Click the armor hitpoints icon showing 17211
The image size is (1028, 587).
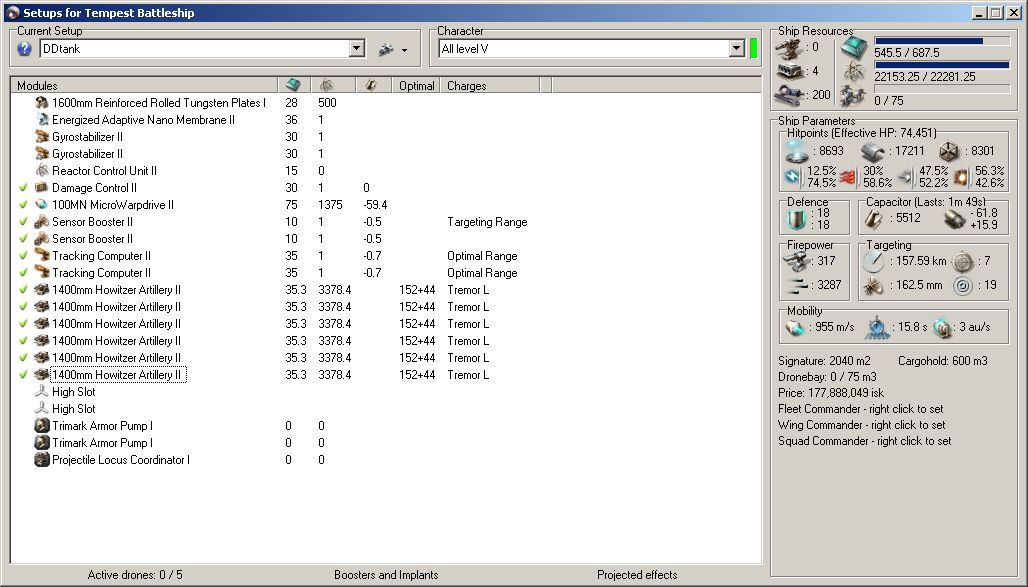click(873, 152)
